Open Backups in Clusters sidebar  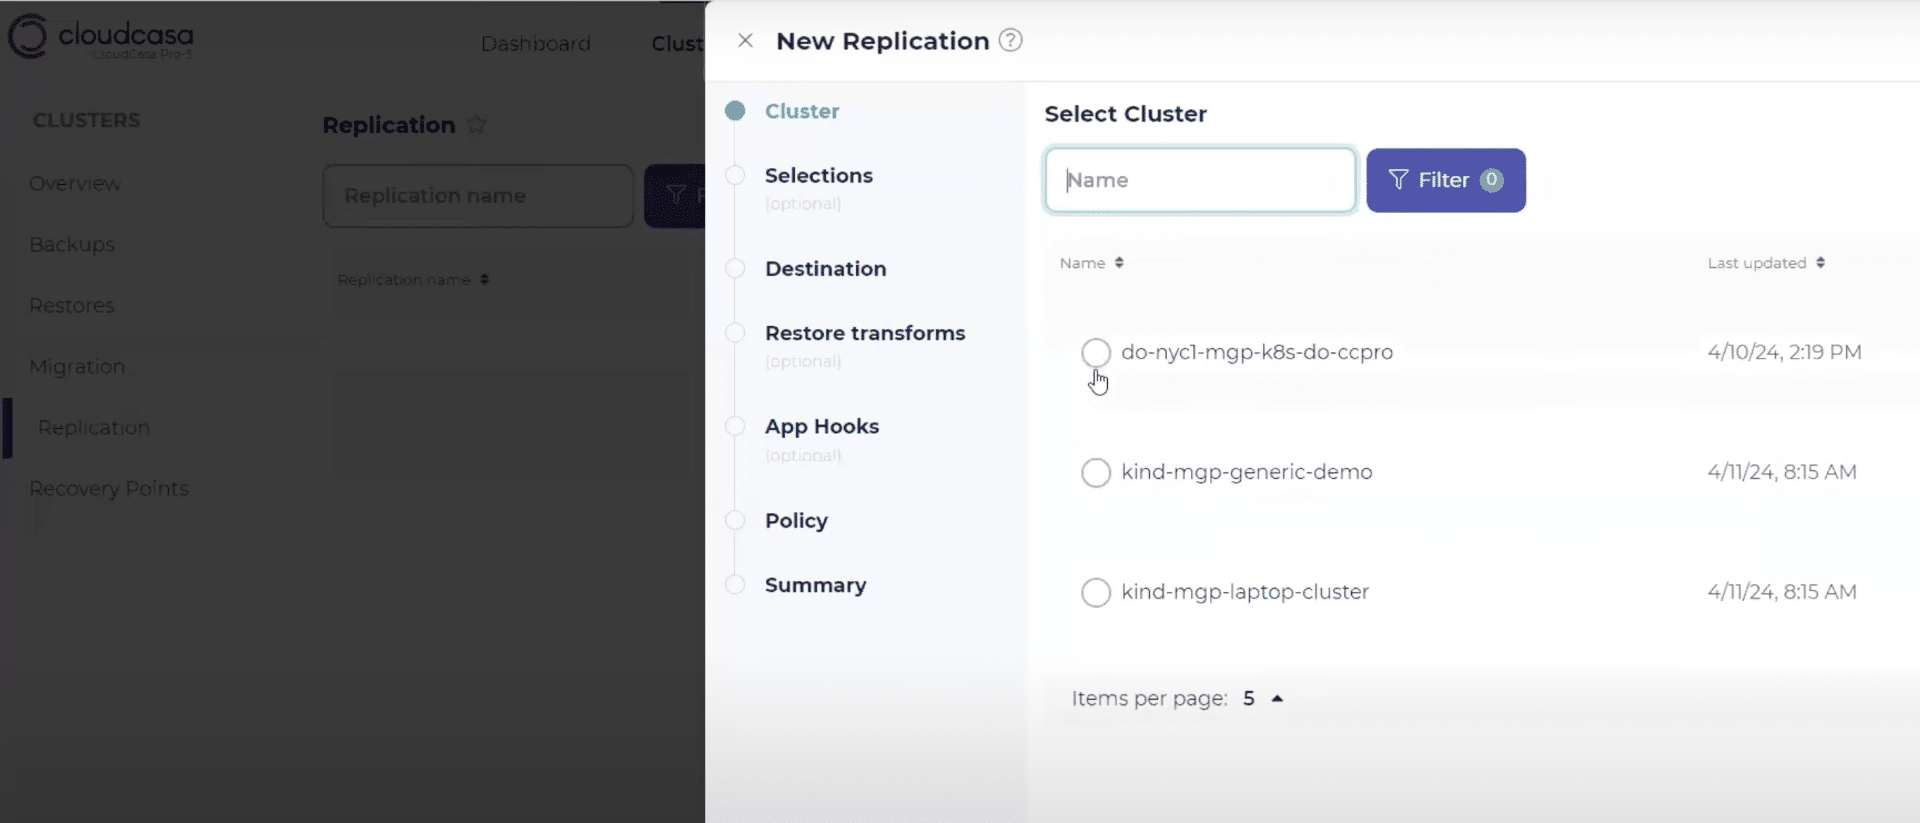72,245
